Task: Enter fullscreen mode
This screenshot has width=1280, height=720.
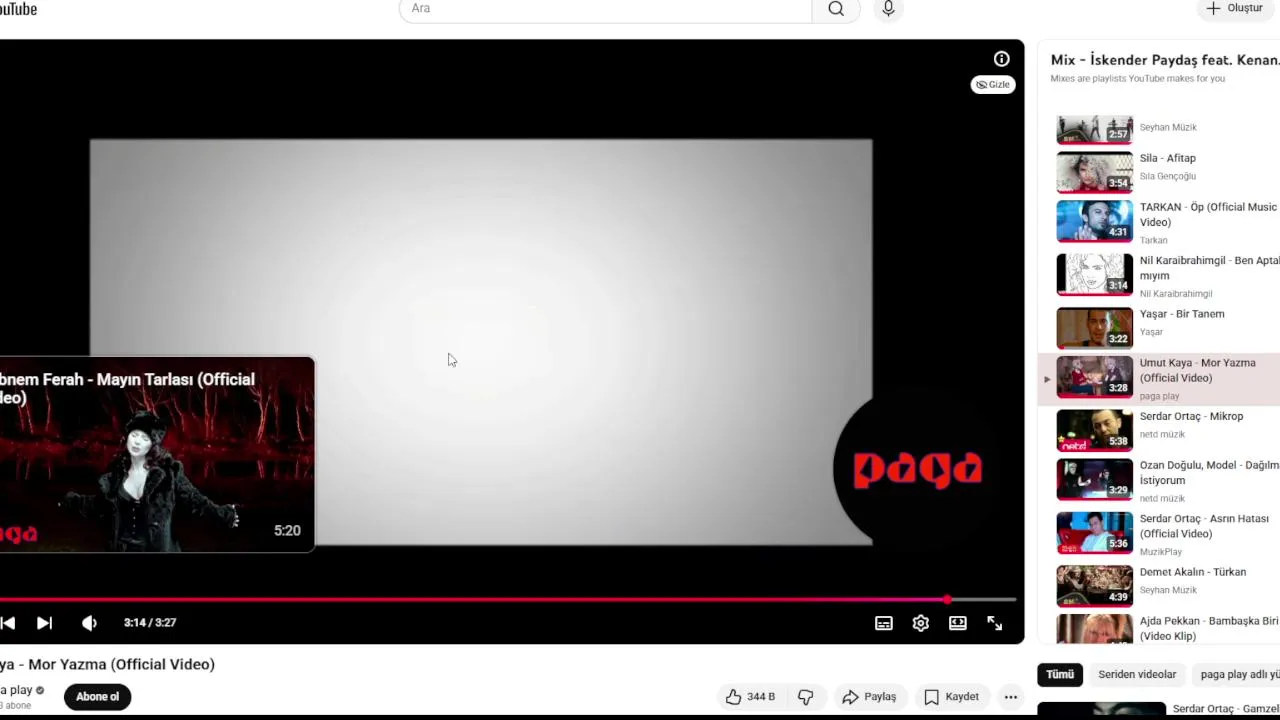Action: [x=995, y=623]
